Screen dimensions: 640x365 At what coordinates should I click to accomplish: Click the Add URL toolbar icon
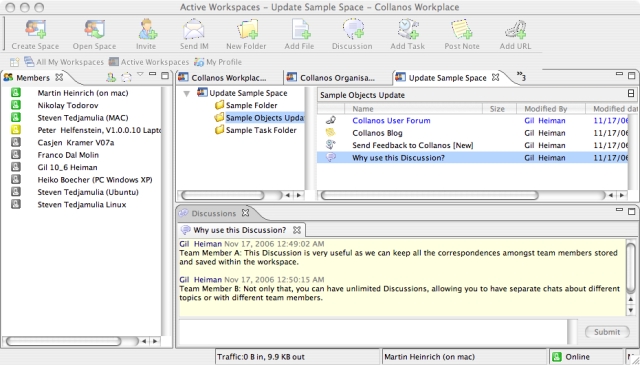[x=515, y=29]
